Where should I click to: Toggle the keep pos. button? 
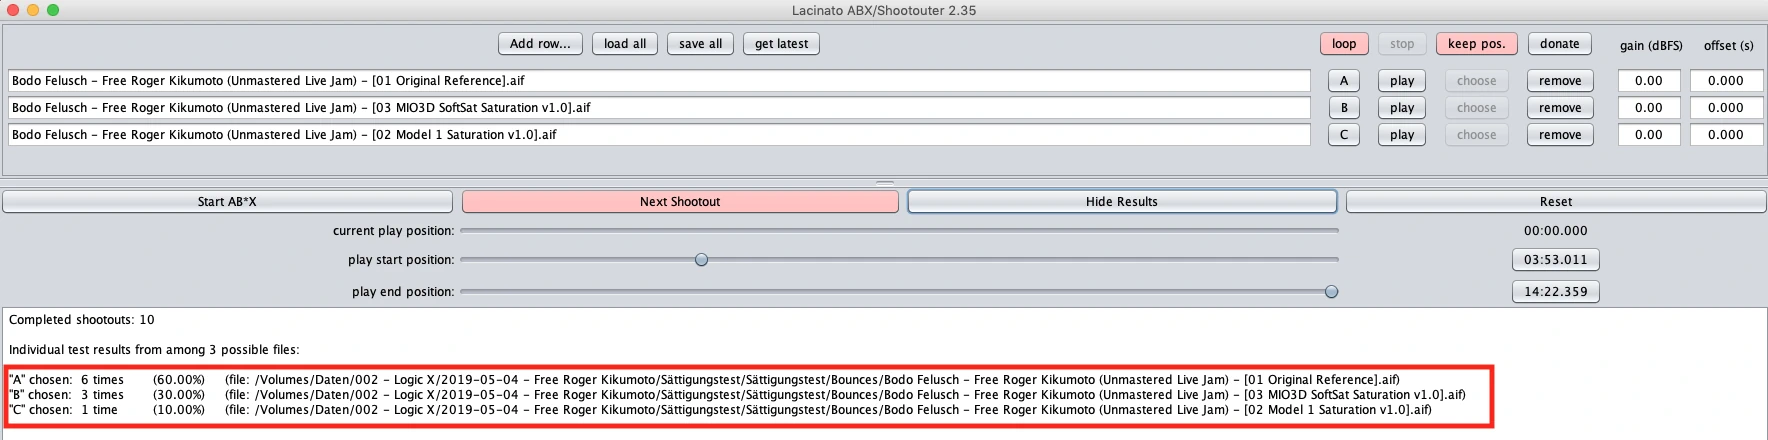[x=1476, y=44]
